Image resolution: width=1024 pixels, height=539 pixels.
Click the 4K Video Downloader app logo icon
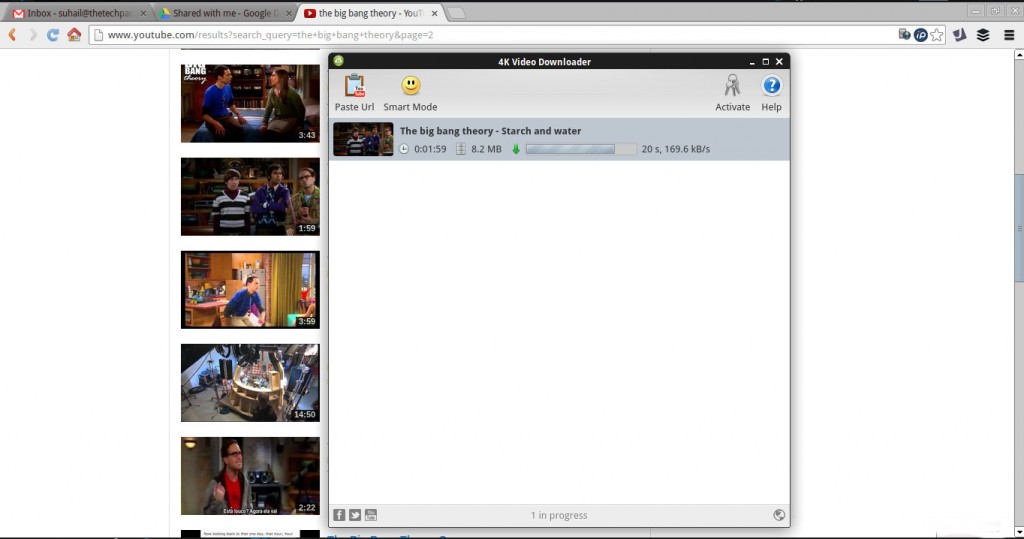(338, 61)
